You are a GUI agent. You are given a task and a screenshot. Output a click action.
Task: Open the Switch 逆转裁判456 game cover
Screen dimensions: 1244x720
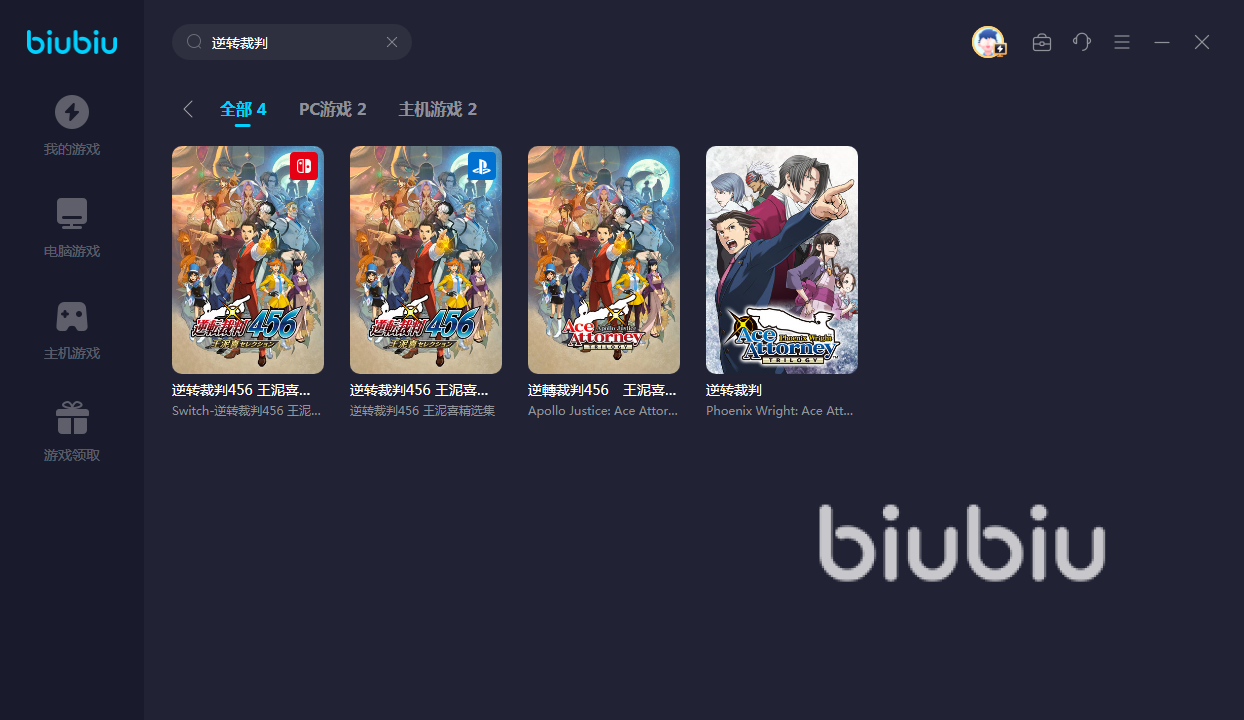tap(248, 260)
